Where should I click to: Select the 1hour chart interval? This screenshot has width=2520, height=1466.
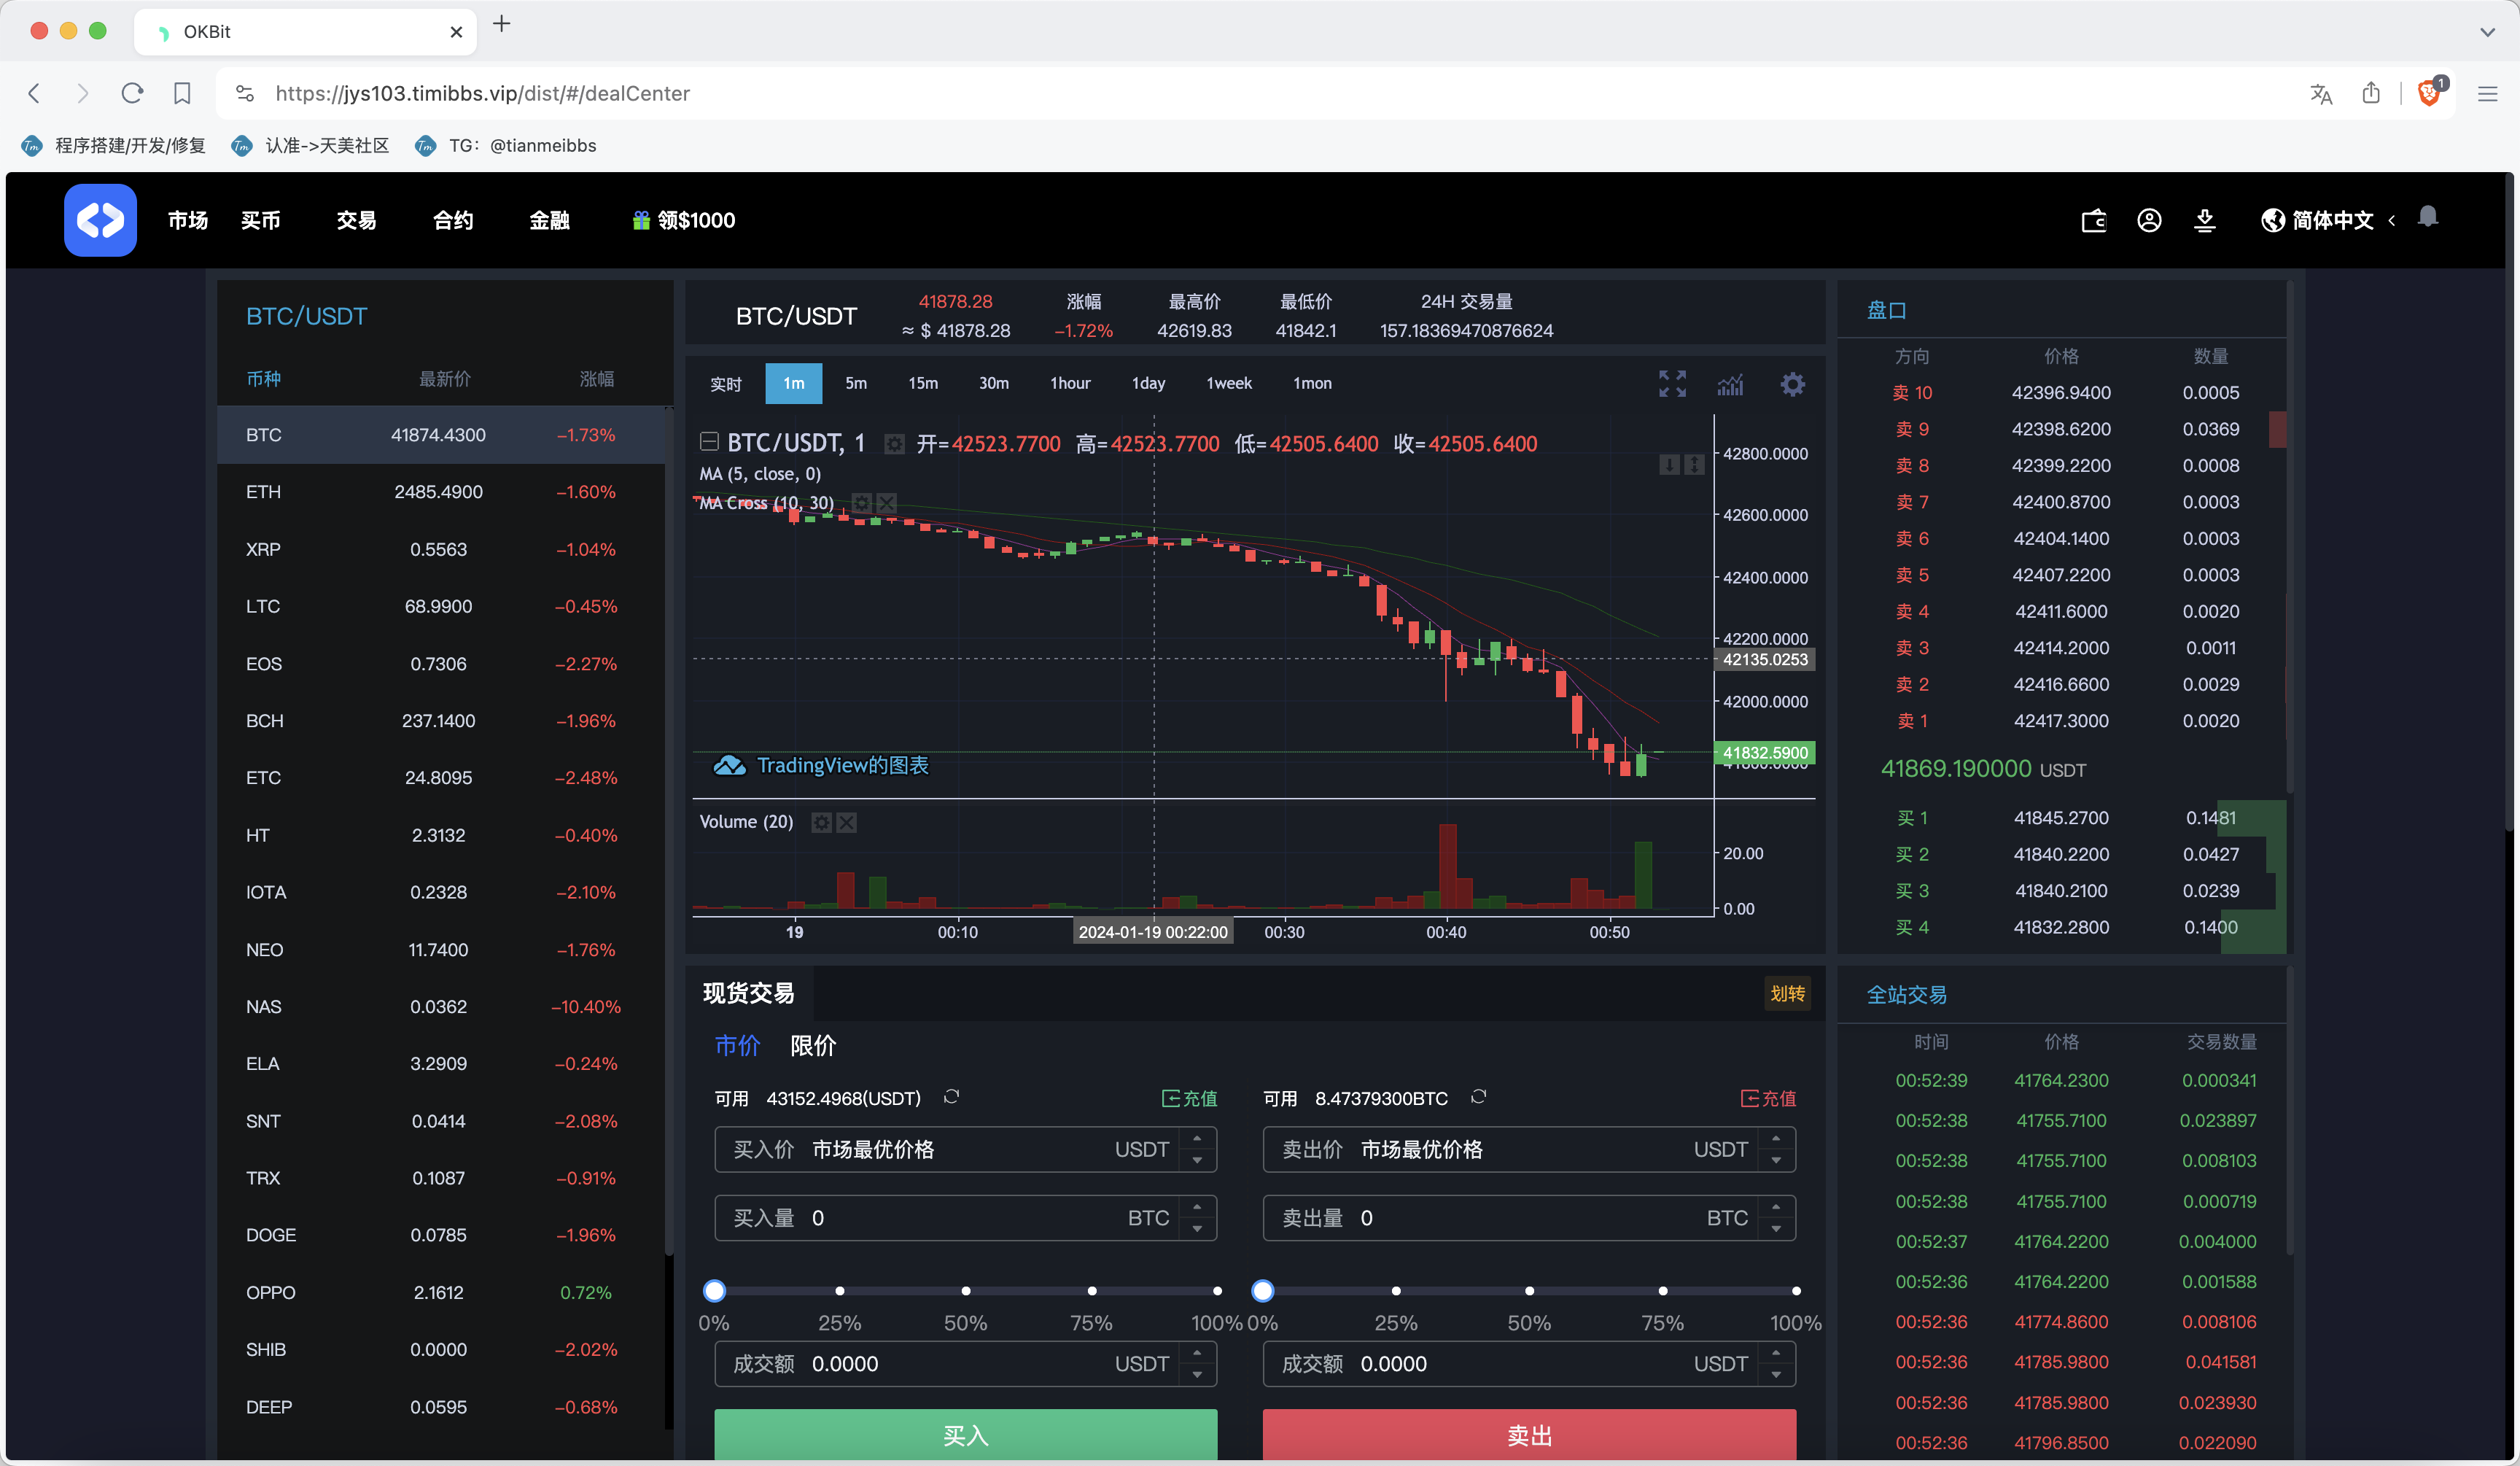click(x=1070, y=384)
